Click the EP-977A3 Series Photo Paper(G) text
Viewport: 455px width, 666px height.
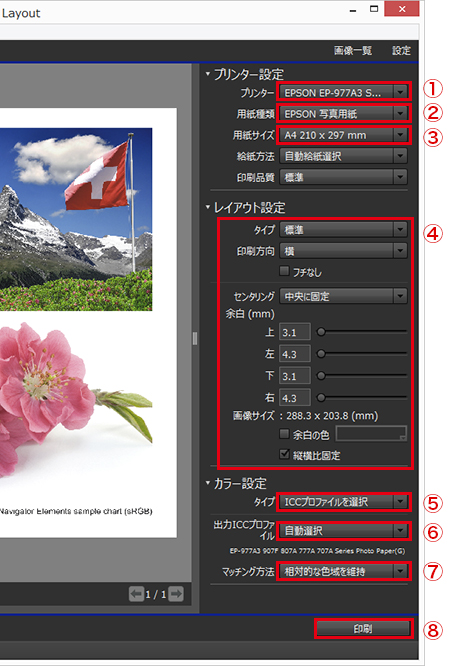tap(317, 551)
